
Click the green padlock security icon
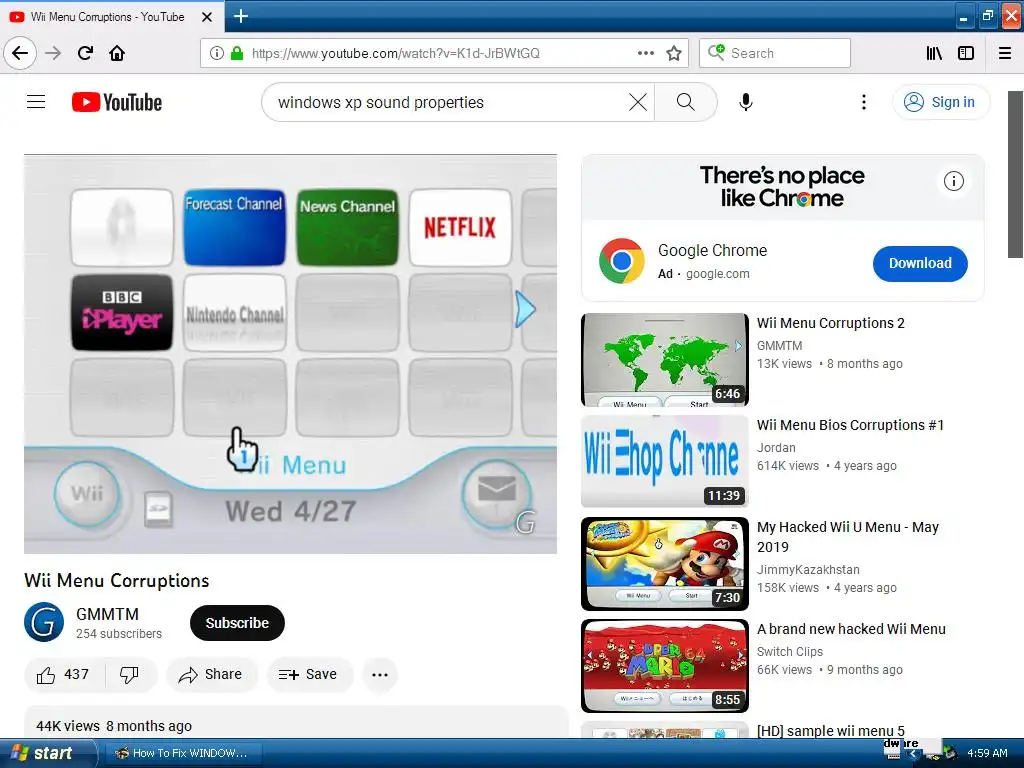click(237, 53)
